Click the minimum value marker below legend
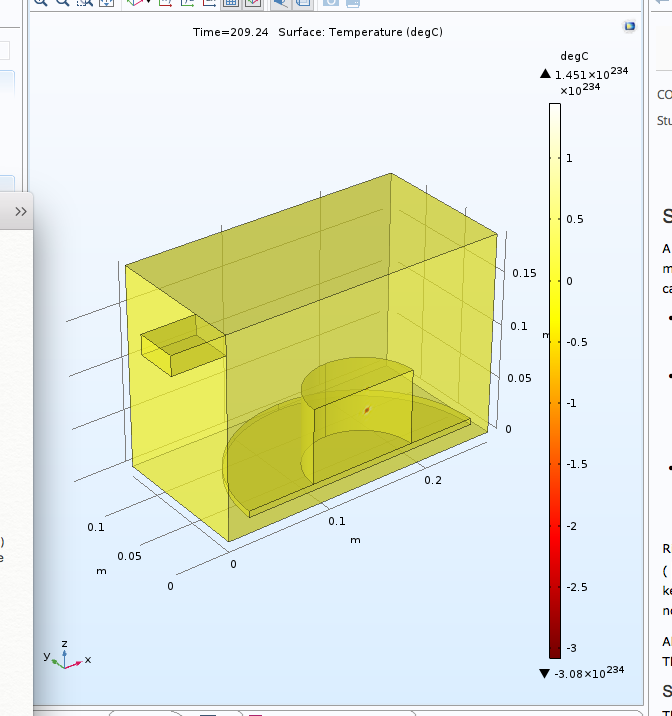The height and width of the screenshot is (716, 672). point(545,673)
